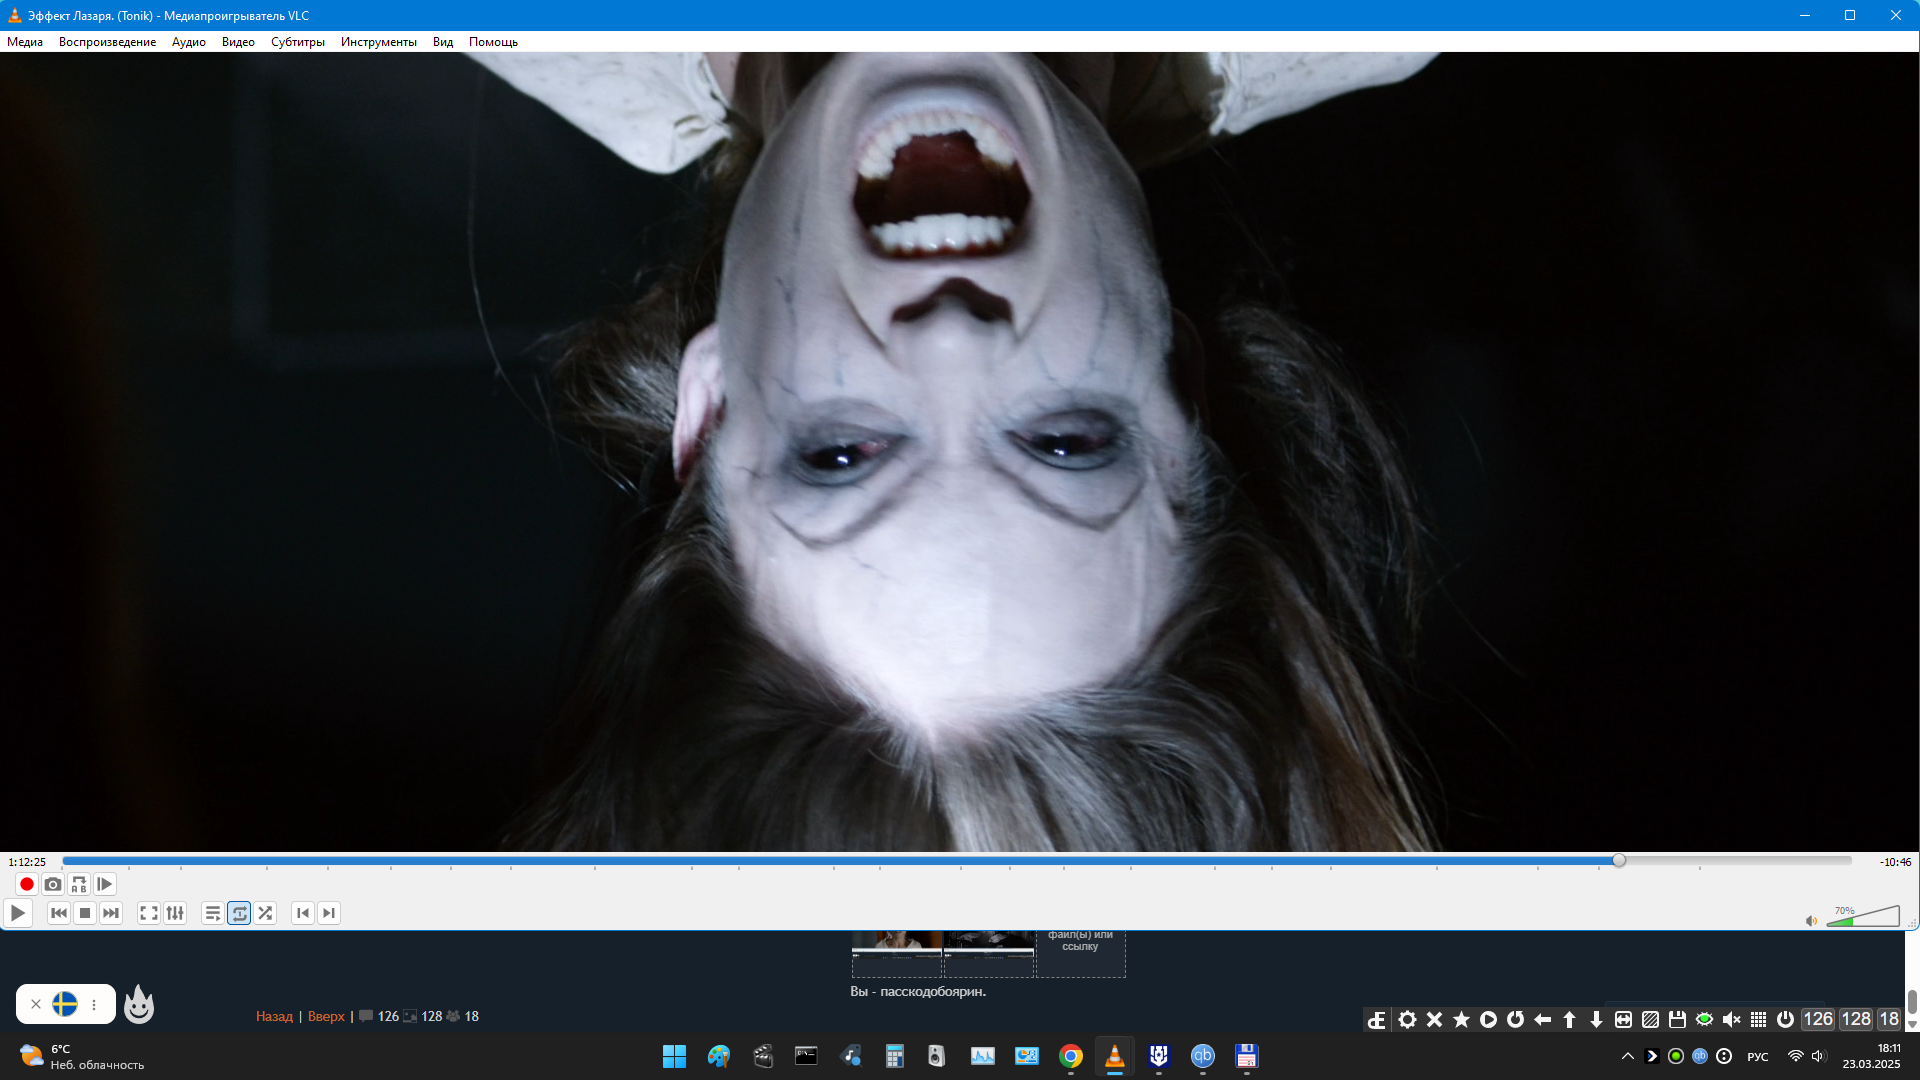Click the down arrow icon in bottom toolbar
The height and width of the screenshot is (1080, 1920).
click(x=1596, y=1019)
